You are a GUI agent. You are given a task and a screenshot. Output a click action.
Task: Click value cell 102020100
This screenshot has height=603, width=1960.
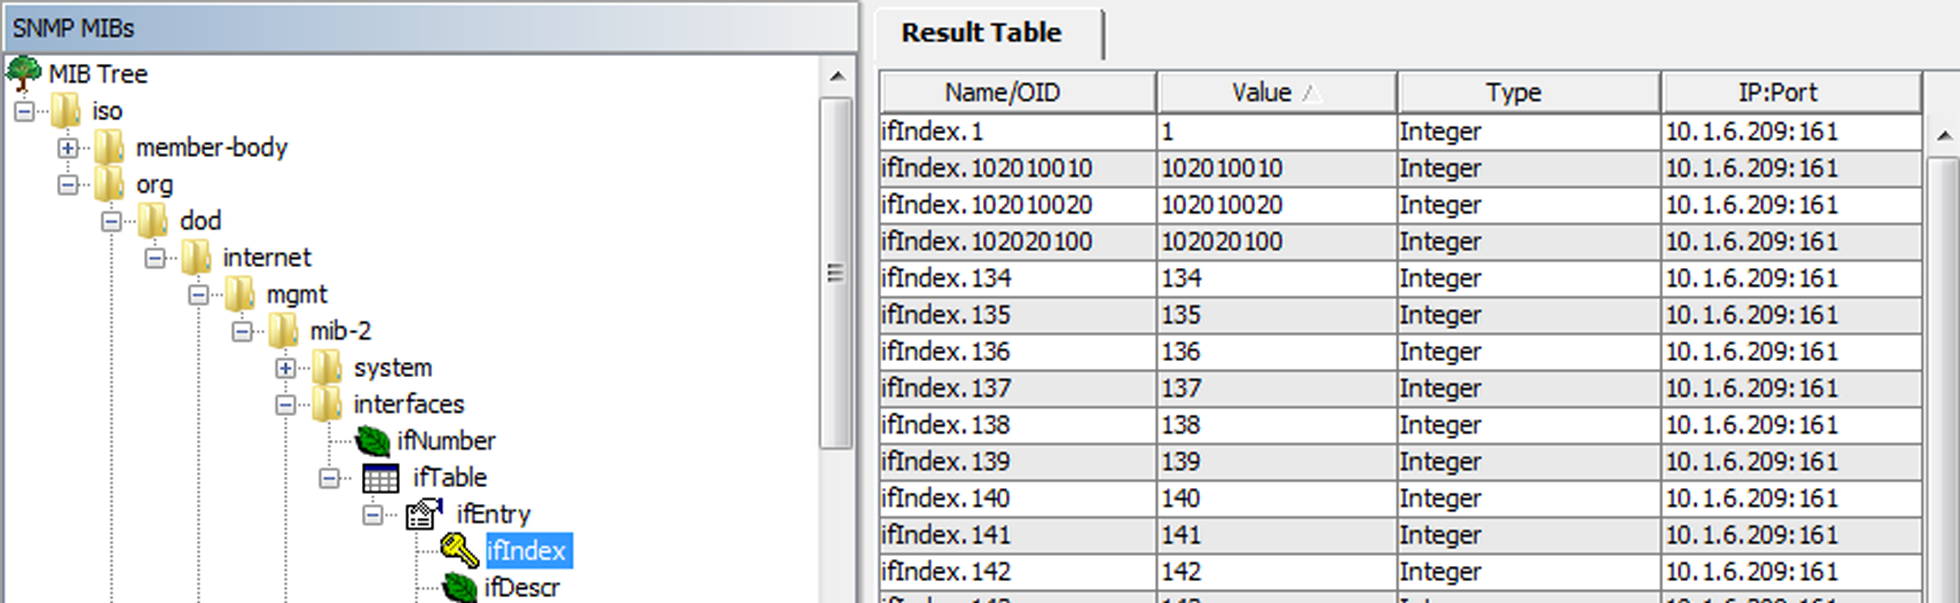(1277, 241)
